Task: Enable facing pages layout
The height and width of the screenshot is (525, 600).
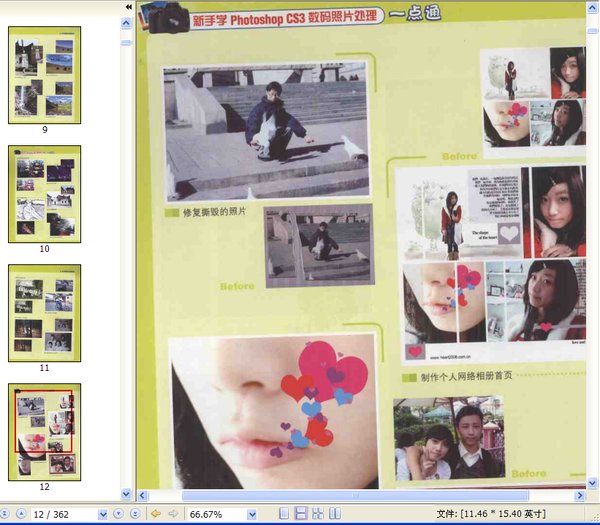Action: coord(318,514)
